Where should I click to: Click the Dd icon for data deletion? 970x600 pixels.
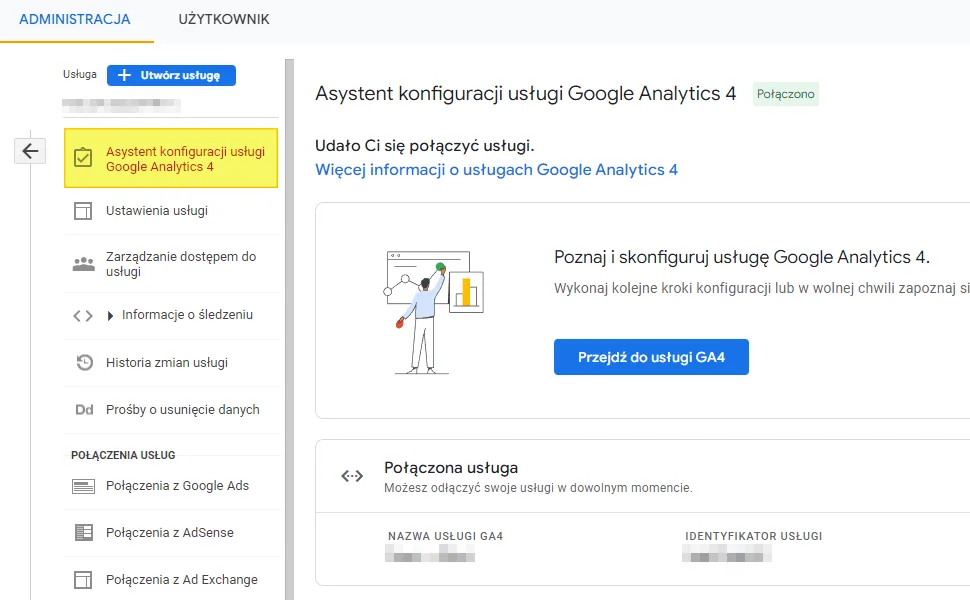click(84, 409)
